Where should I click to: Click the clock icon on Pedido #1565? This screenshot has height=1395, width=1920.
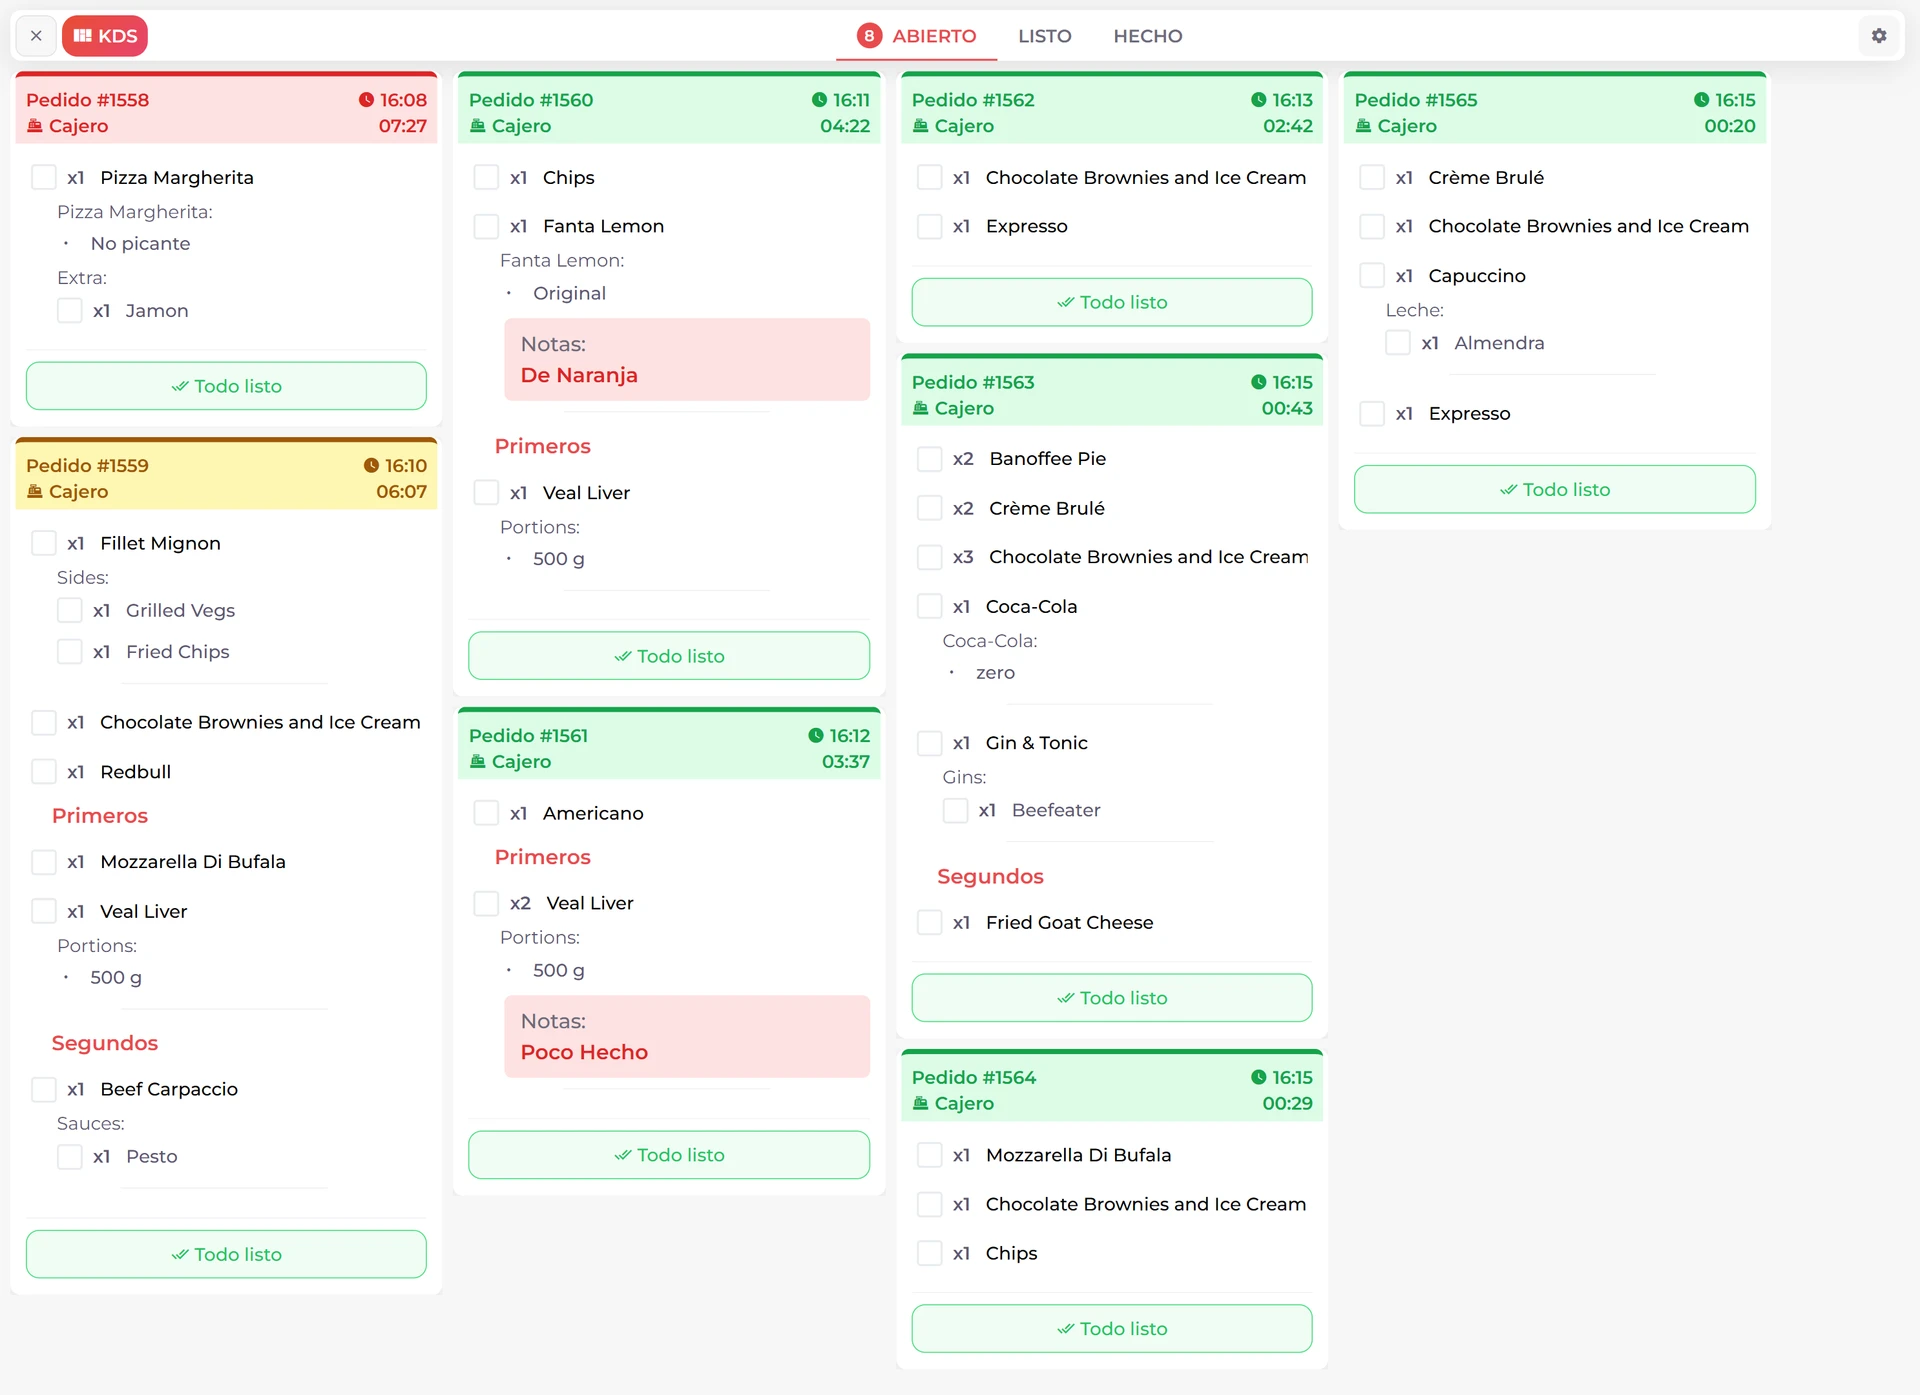tap(1701, 100)
